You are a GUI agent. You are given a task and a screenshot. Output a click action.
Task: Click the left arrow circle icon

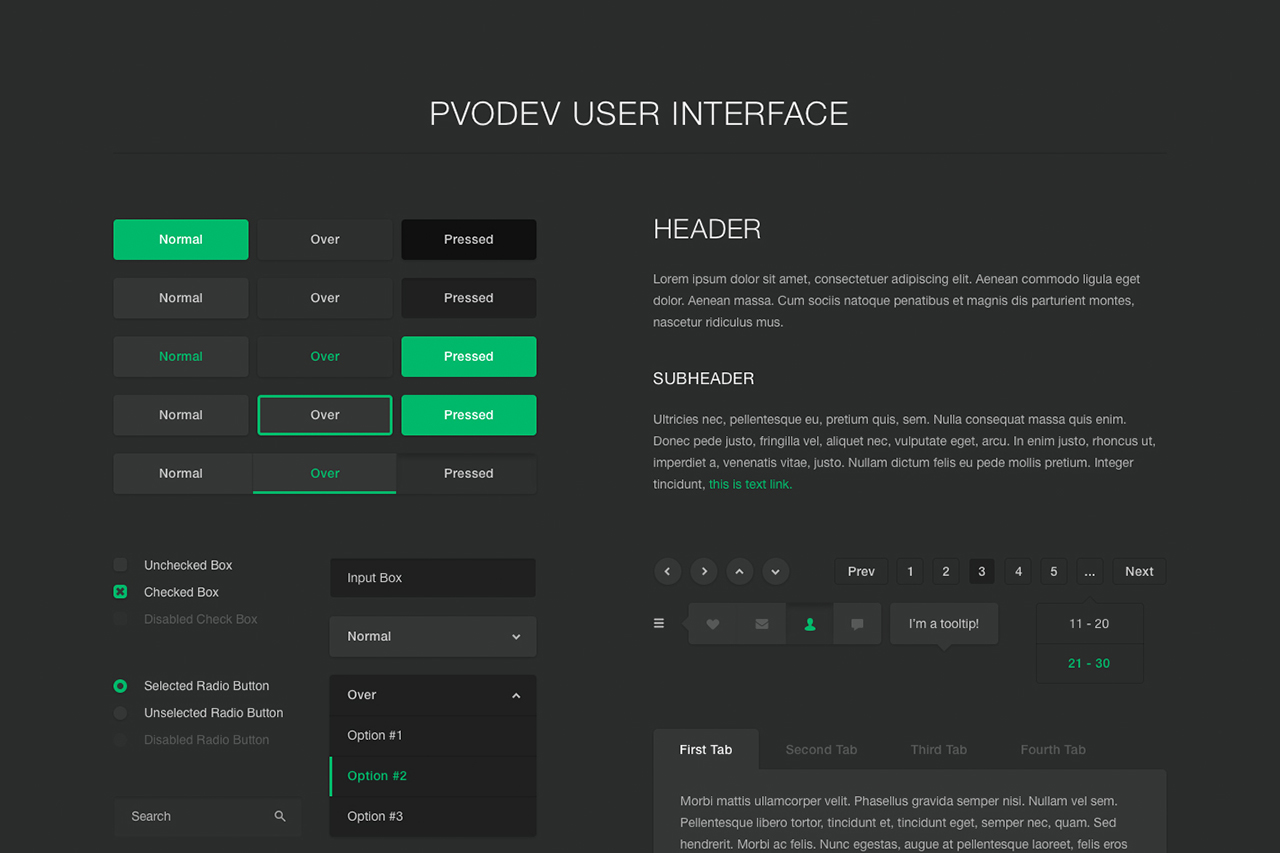click(x=668, y=571)
